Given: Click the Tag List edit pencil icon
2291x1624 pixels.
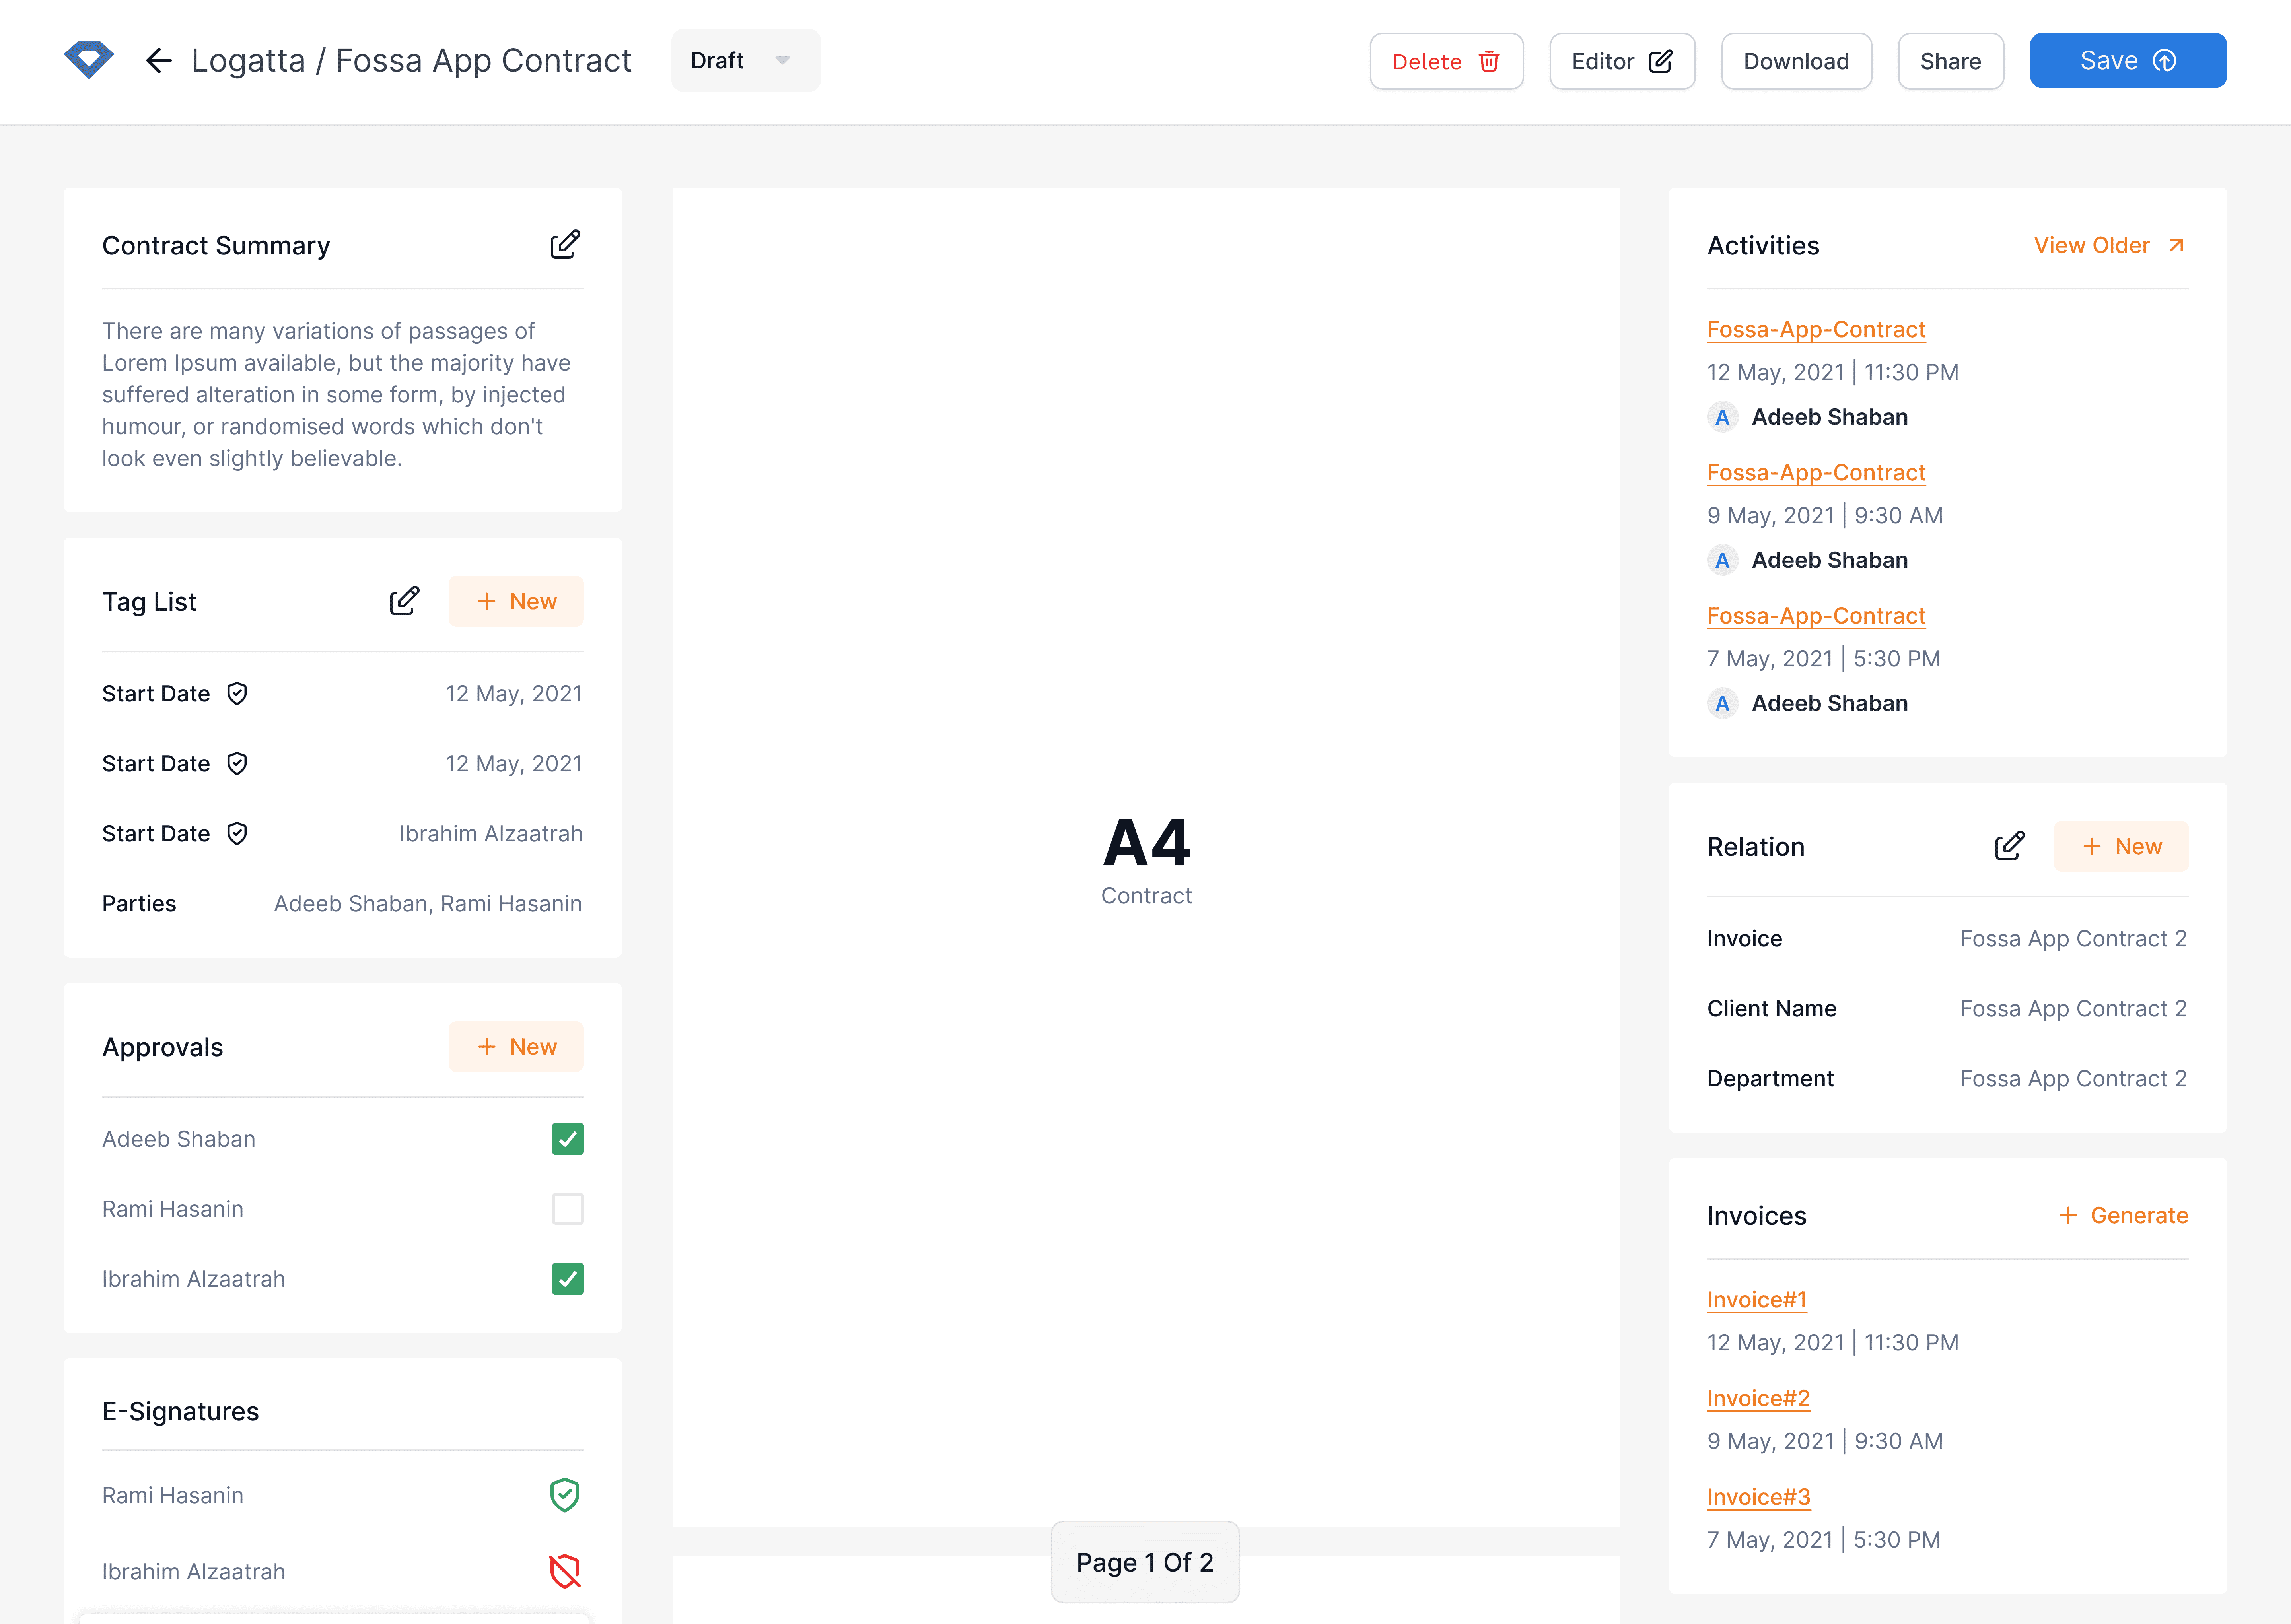Looking at the screenshot, I should tap(404, 601).
